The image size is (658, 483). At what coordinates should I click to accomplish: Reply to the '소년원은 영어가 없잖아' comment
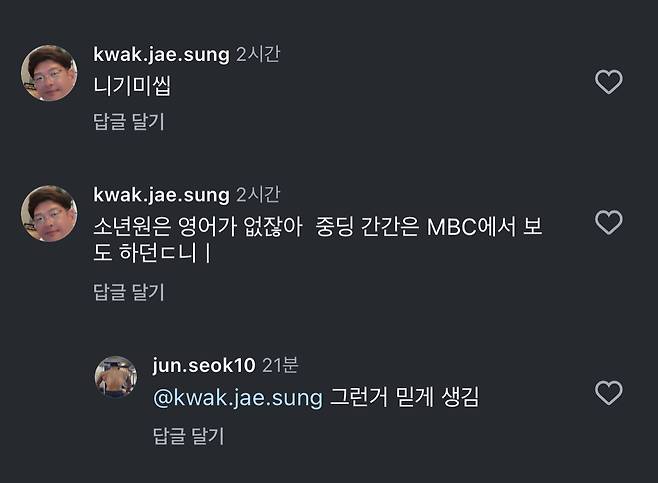click(x=129, y=292)
